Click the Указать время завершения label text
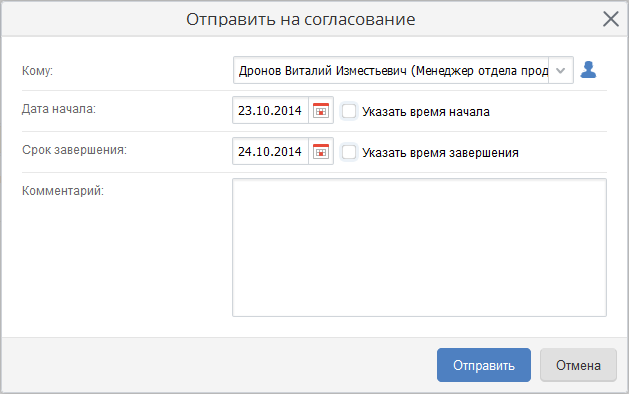 click(x=440, y=153)
